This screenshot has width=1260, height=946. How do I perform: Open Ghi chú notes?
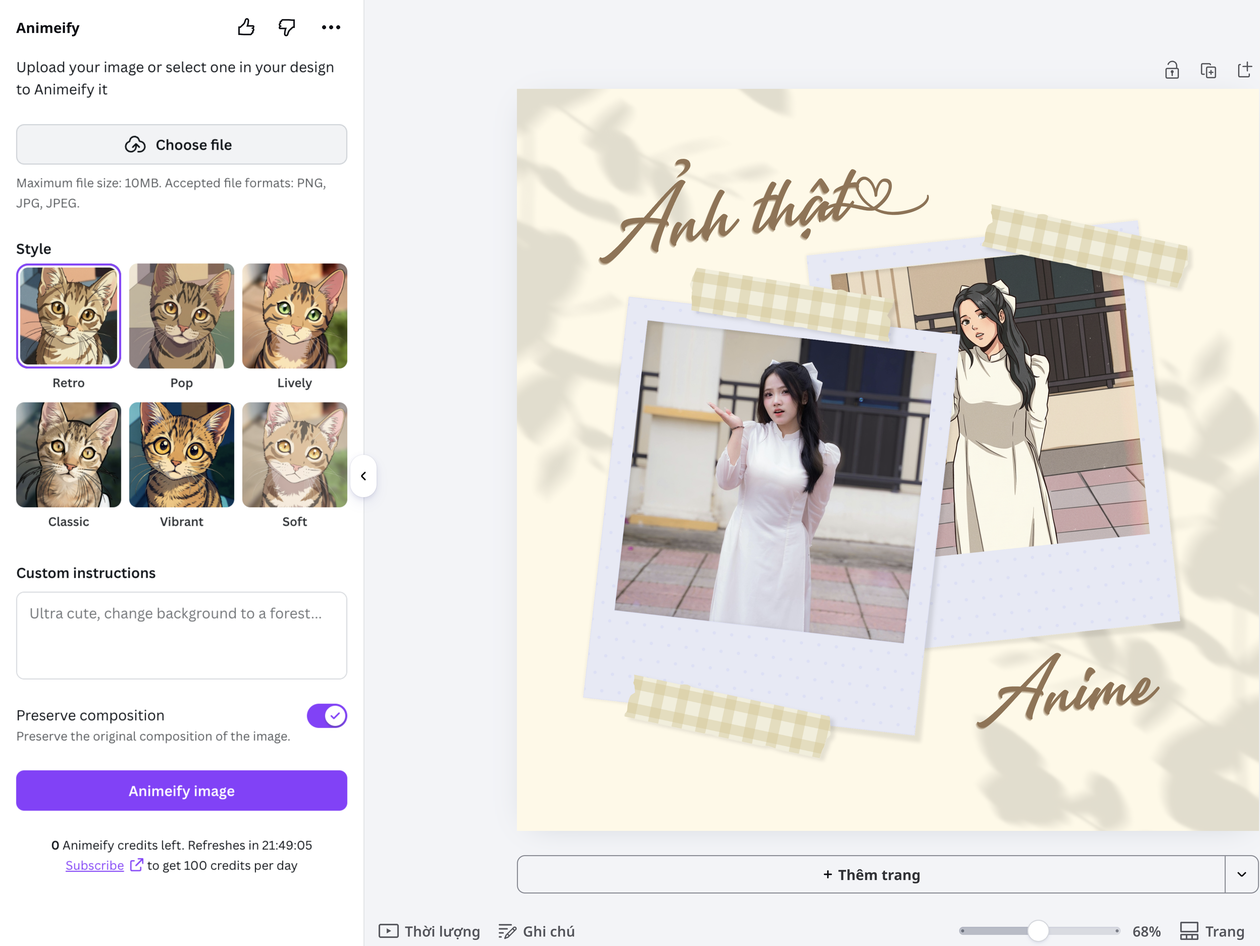536,931
